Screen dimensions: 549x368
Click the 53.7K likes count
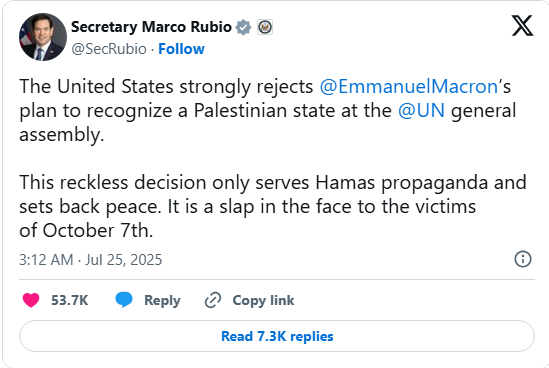tap(70, 300)
